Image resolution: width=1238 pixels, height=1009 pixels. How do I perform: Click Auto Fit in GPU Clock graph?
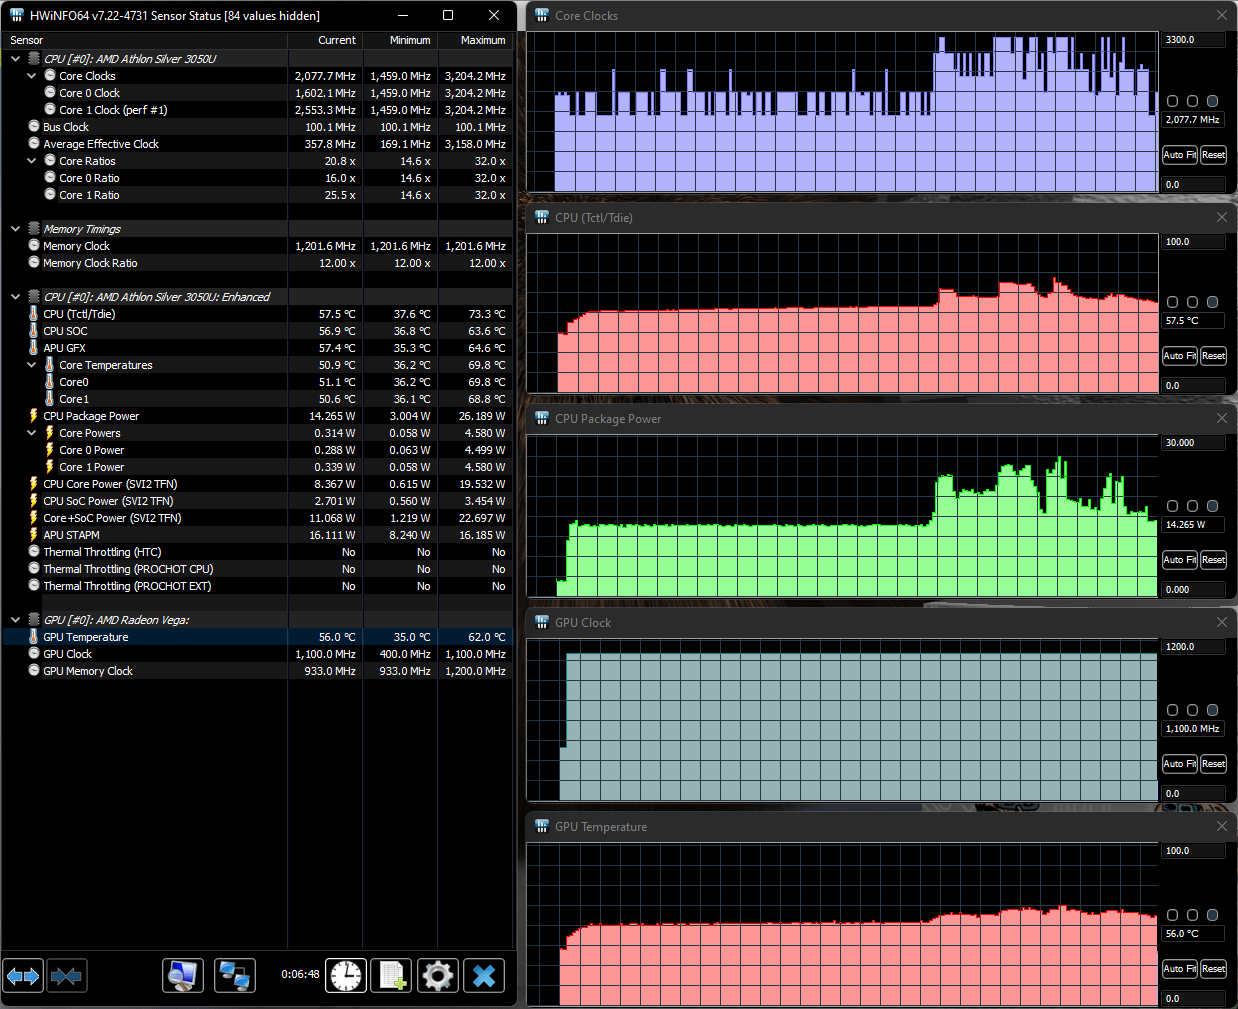tap(1179, 764)
